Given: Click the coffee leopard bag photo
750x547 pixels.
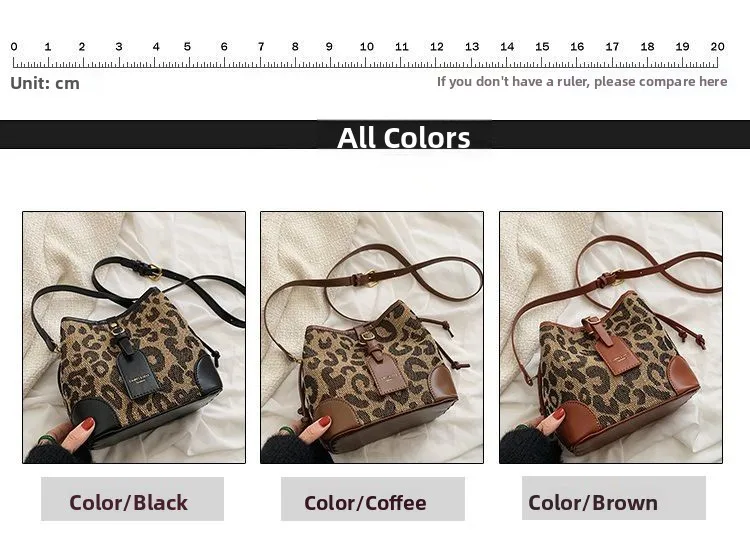Looking at the screenshot, I should coord(372,337).
